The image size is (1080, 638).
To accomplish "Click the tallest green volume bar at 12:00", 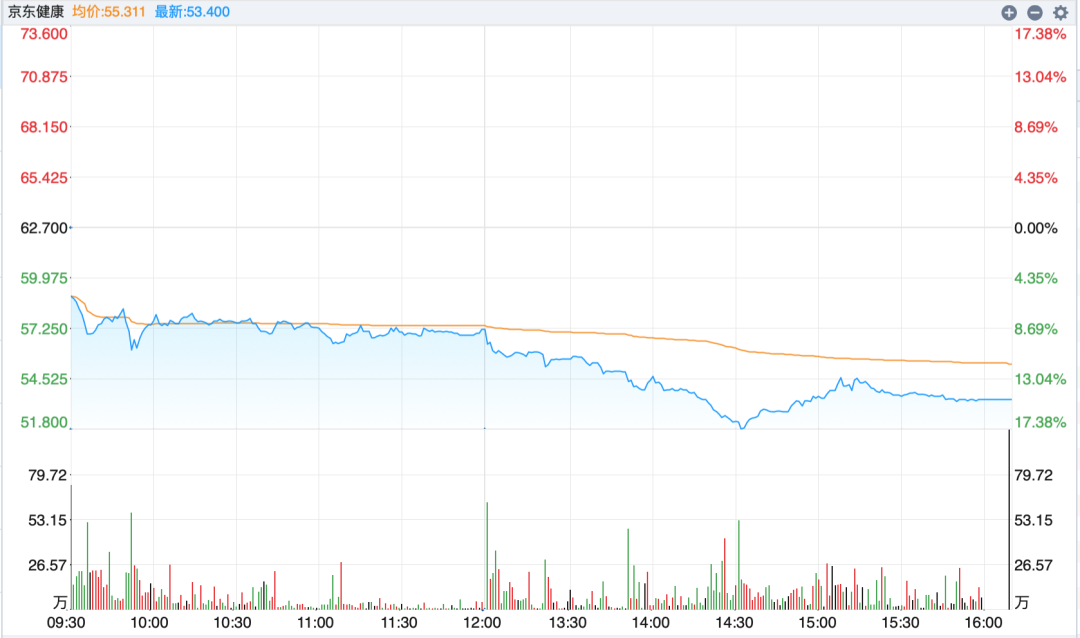I will 487,556.
